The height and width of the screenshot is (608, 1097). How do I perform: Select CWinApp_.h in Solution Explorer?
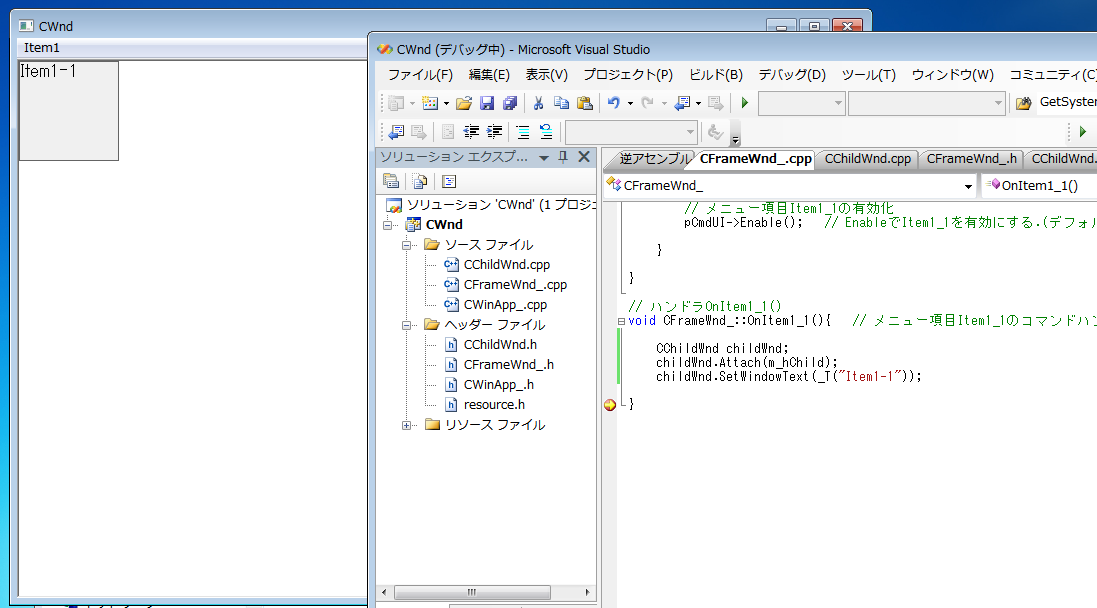point(499,385)
